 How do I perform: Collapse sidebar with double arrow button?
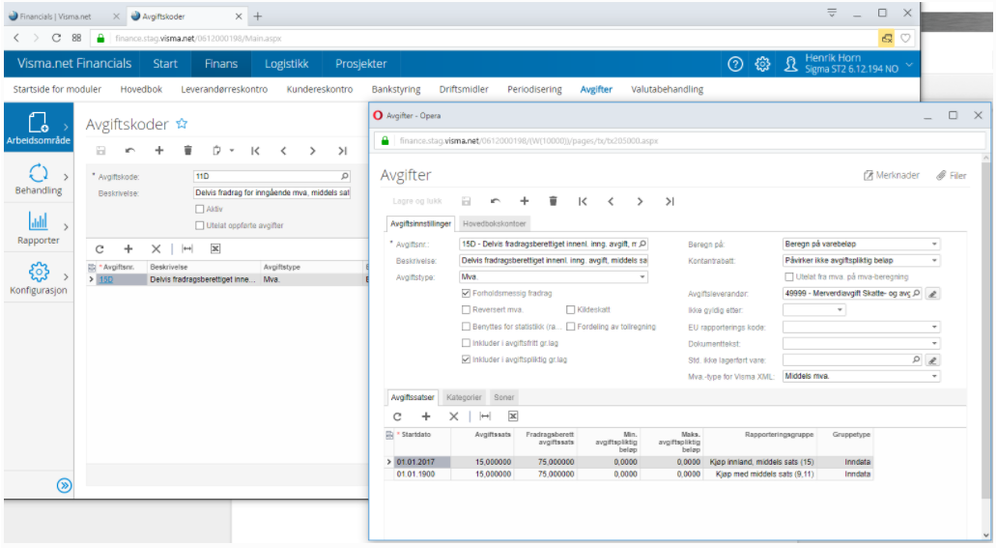point(64,486)
